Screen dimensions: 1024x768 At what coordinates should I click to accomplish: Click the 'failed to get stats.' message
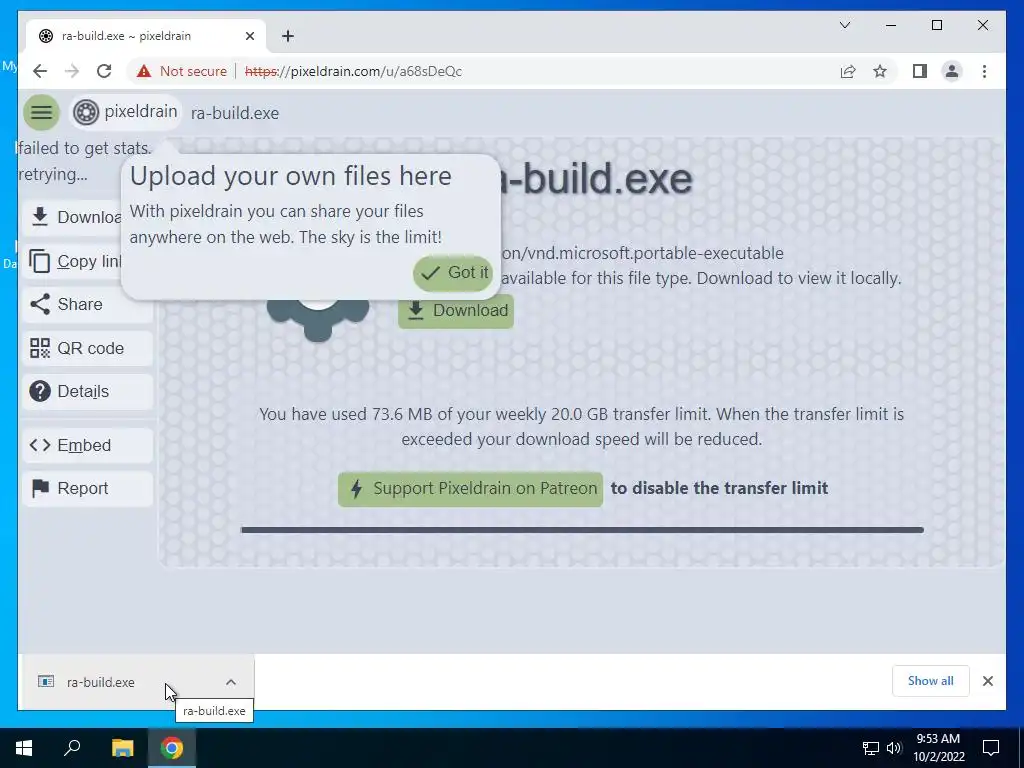coord(84,148)
